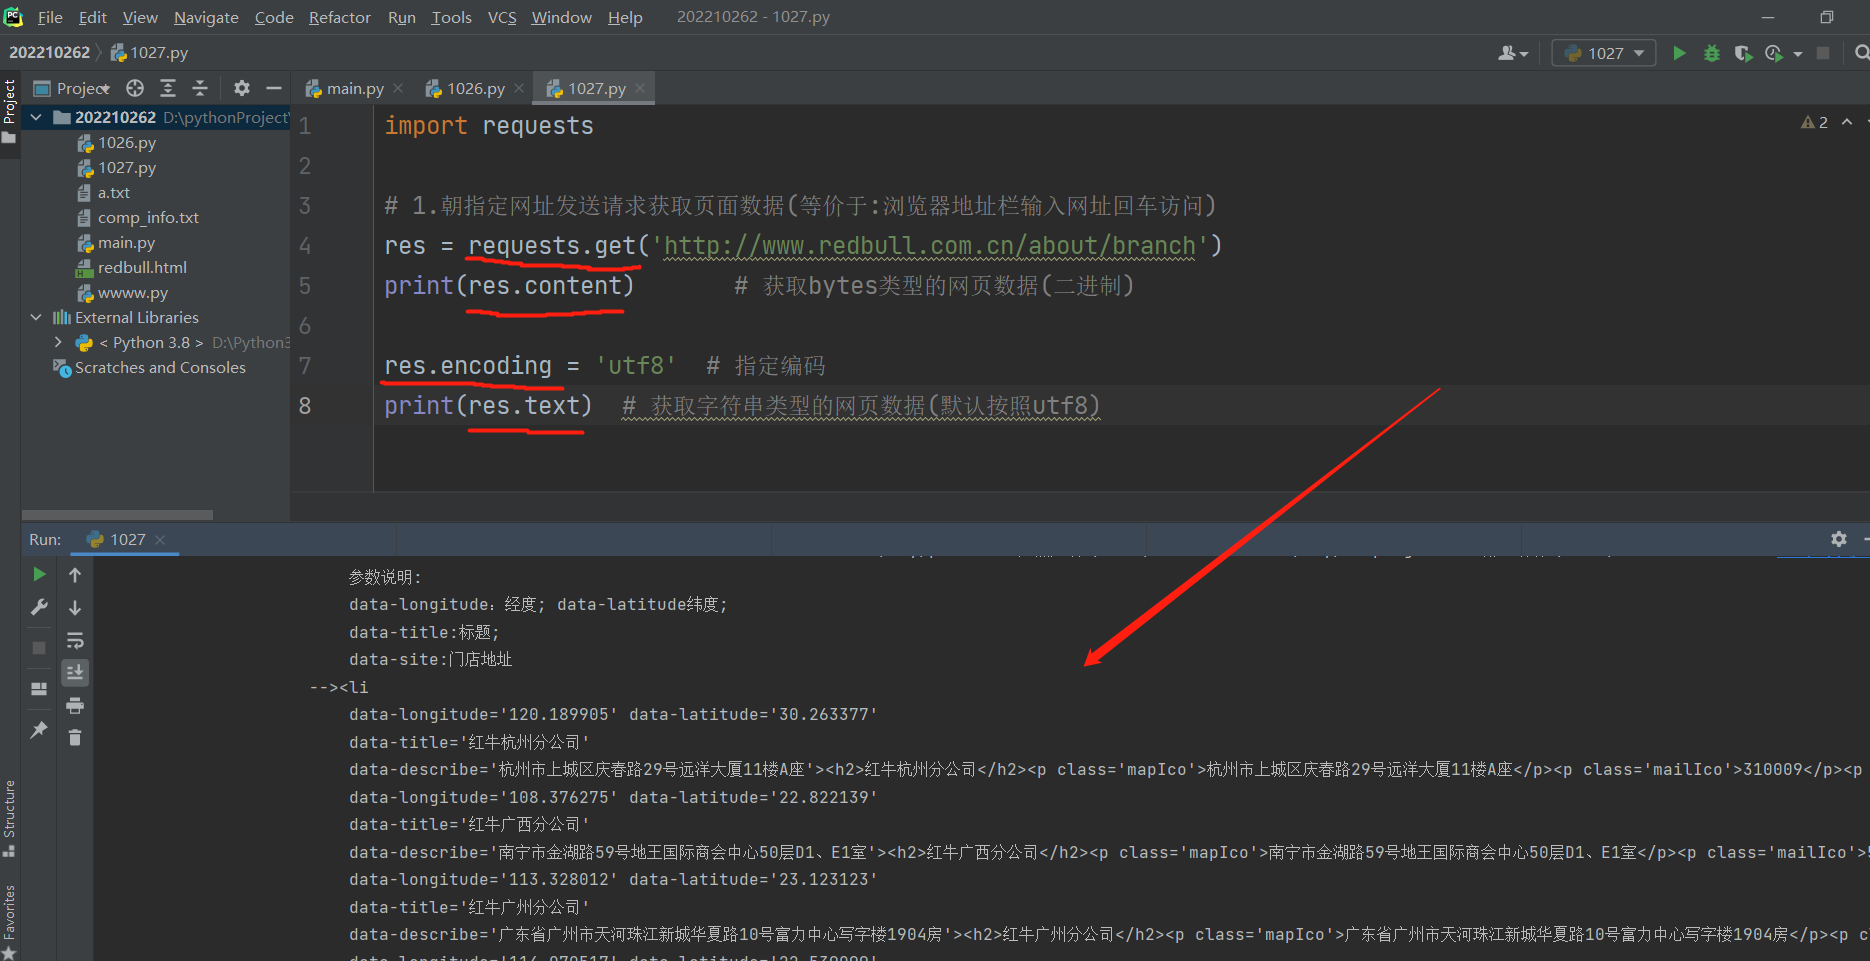Image resolution: width=1870 pixels, height=961 pixels.
Task: Click the Project panel horizontal scrollbar
Action: point(118,515)
